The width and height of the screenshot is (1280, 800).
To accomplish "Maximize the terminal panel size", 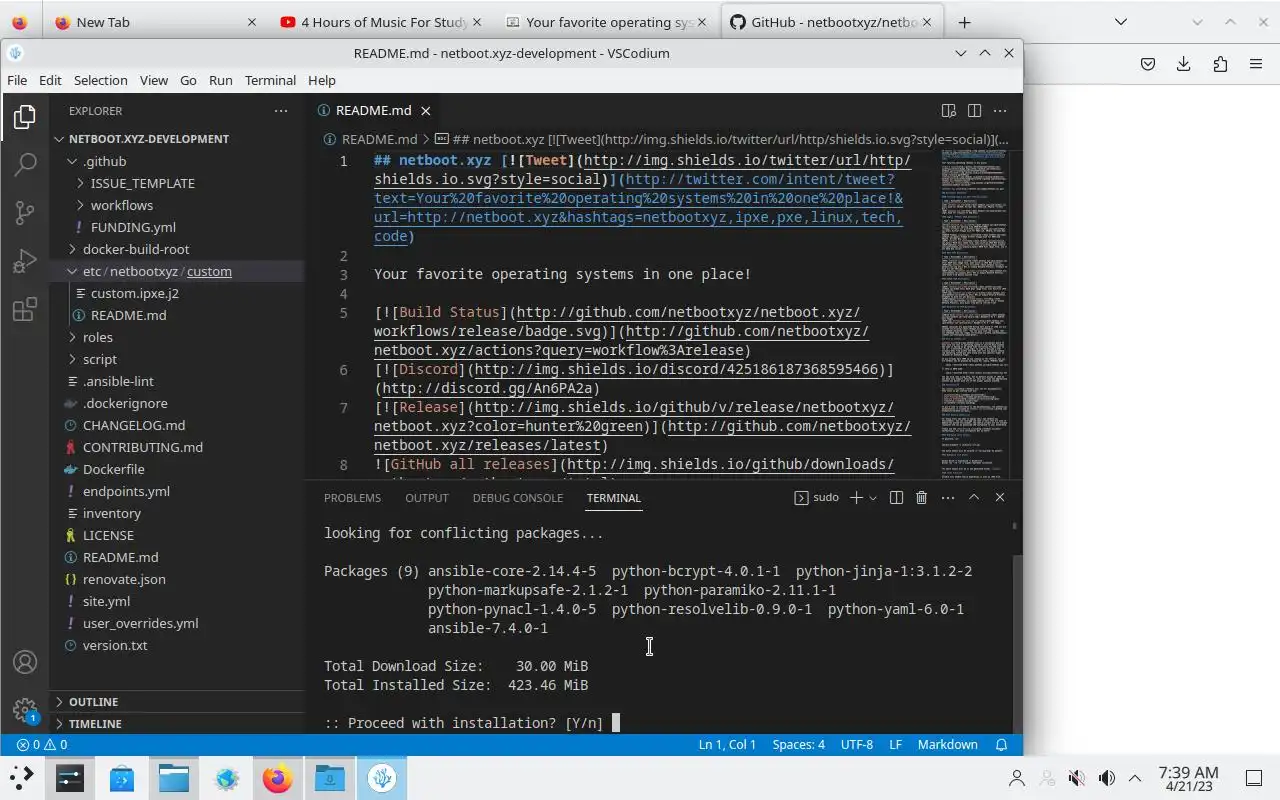I will pos(974,497).
